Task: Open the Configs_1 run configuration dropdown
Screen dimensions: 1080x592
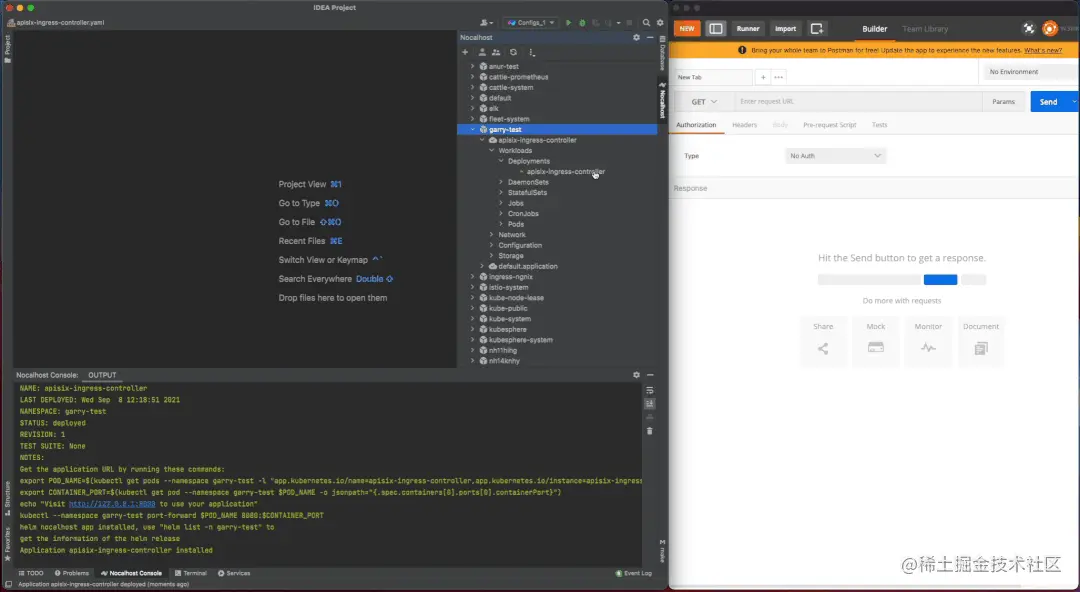Action: pyautogui.click(x=530, y=23)
